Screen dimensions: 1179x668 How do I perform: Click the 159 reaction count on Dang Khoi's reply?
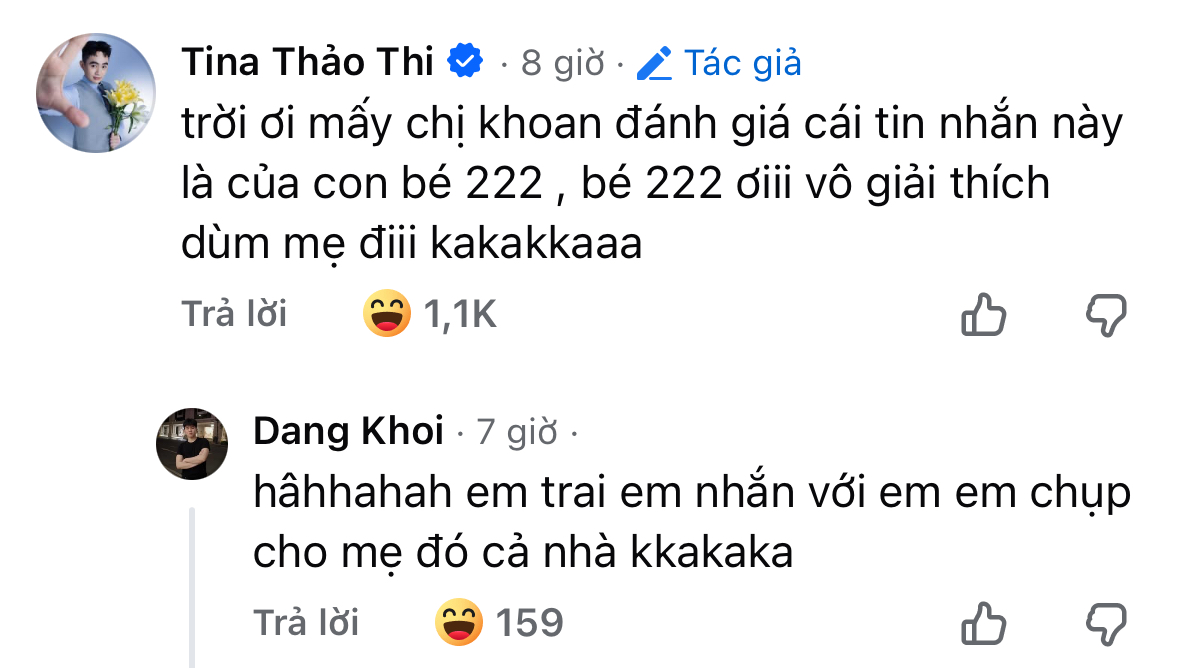point(529,622)
